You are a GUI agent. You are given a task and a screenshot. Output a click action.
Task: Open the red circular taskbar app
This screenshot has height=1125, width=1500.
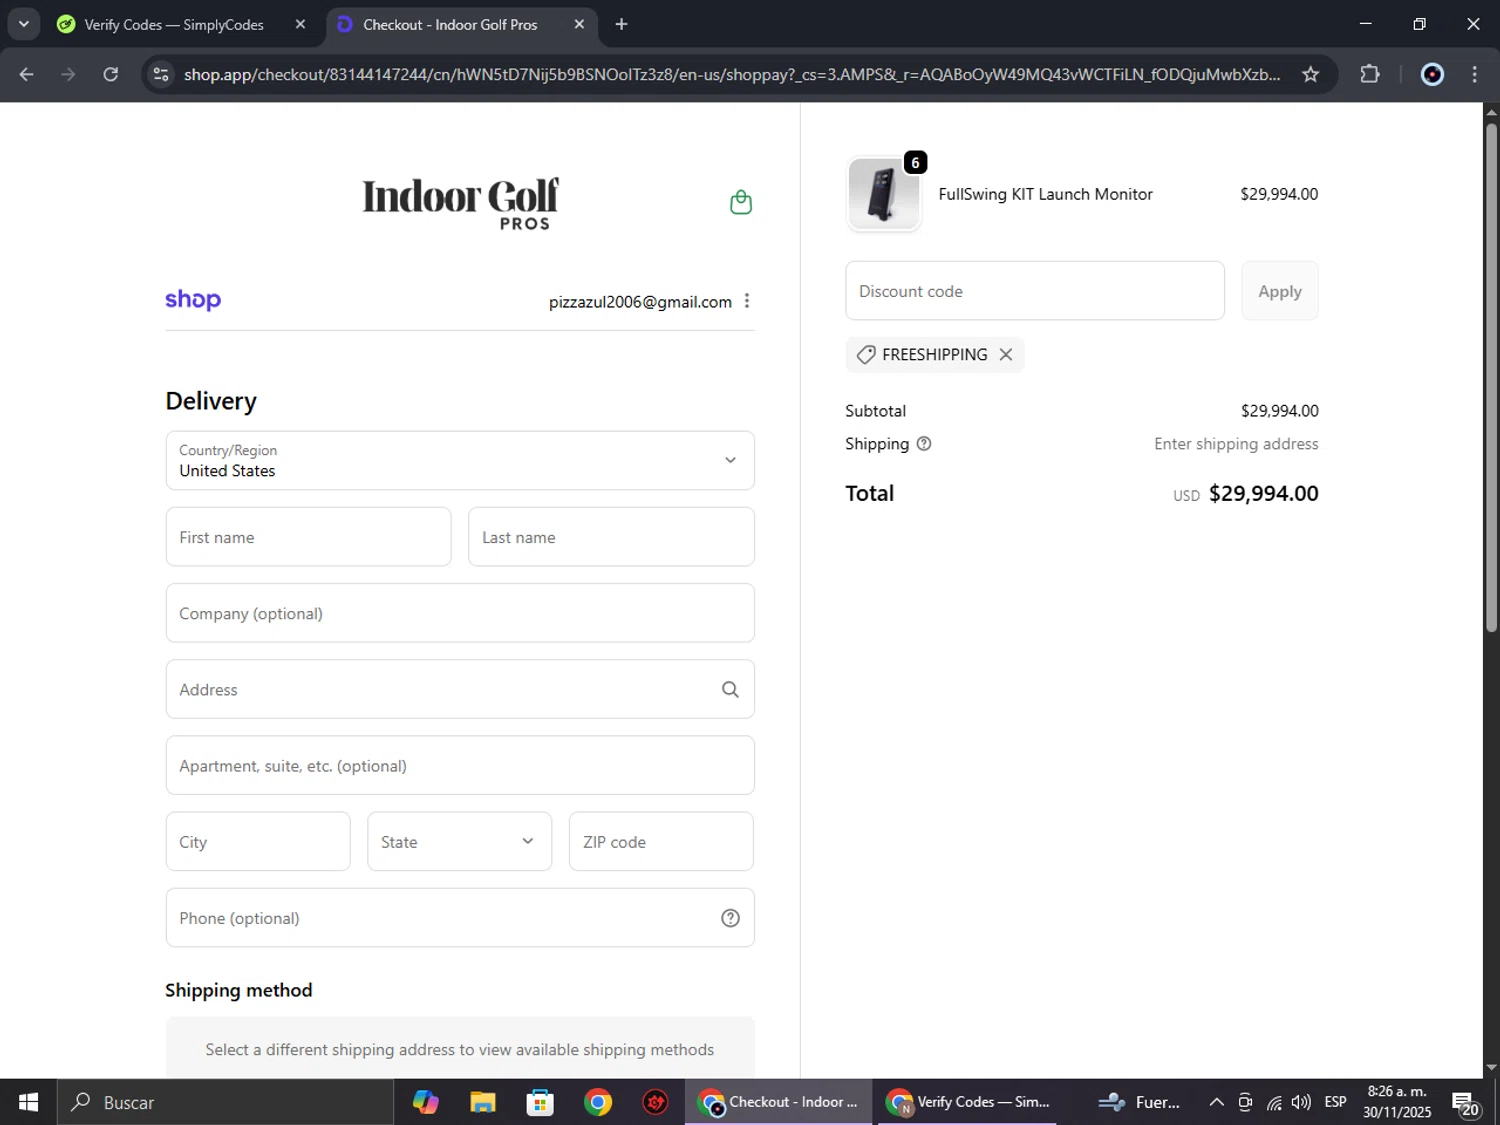[656, 1102]
